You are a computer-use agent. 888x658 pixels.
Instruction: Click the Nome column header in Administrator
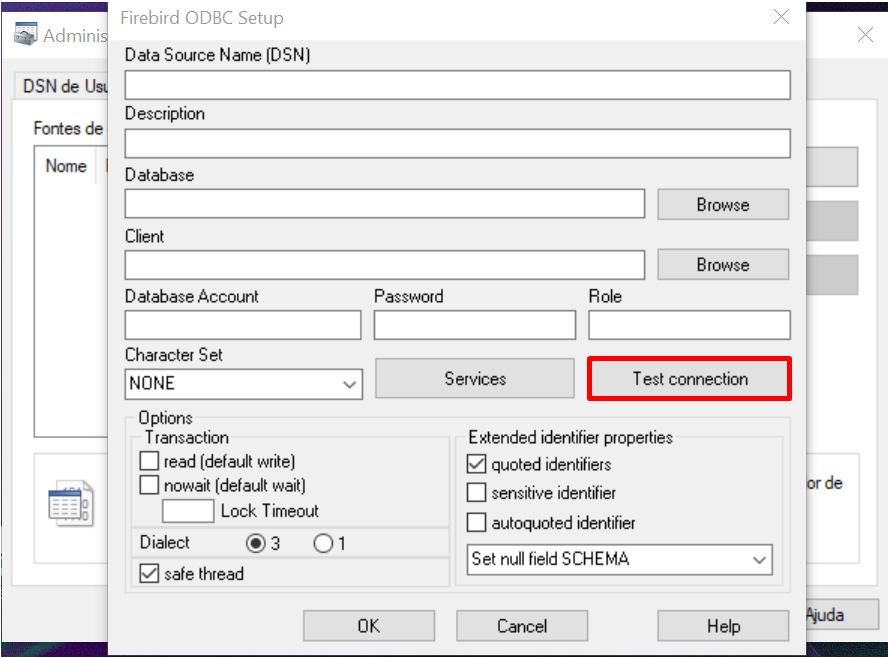tap(66, 166)
